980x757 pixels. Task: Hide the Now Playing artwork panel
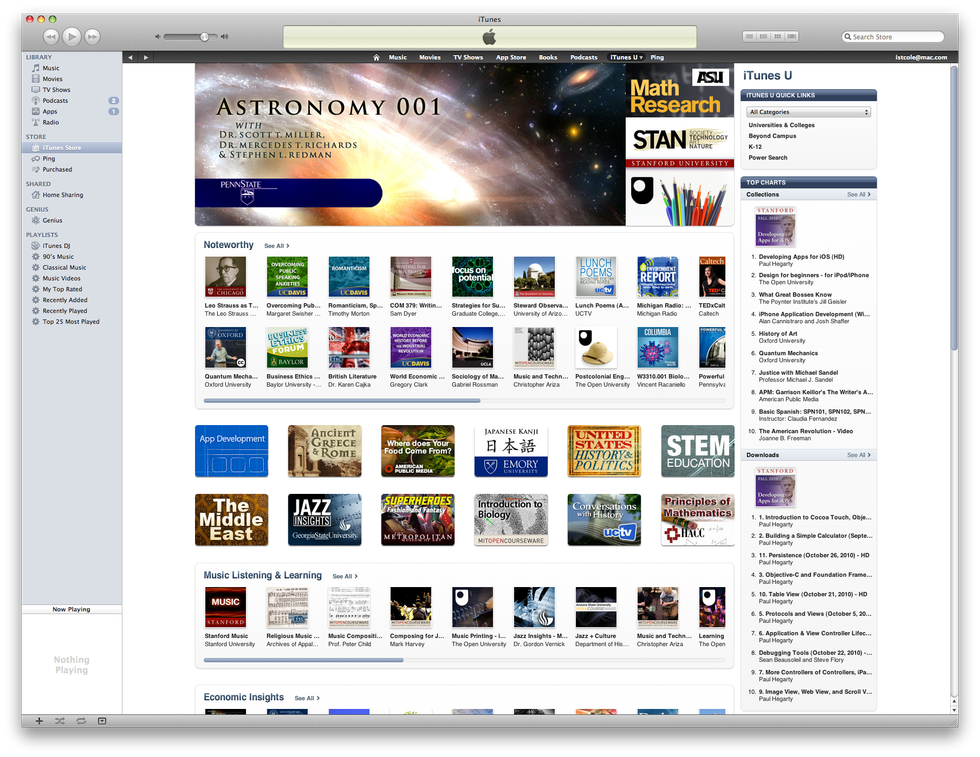[101, 720]
